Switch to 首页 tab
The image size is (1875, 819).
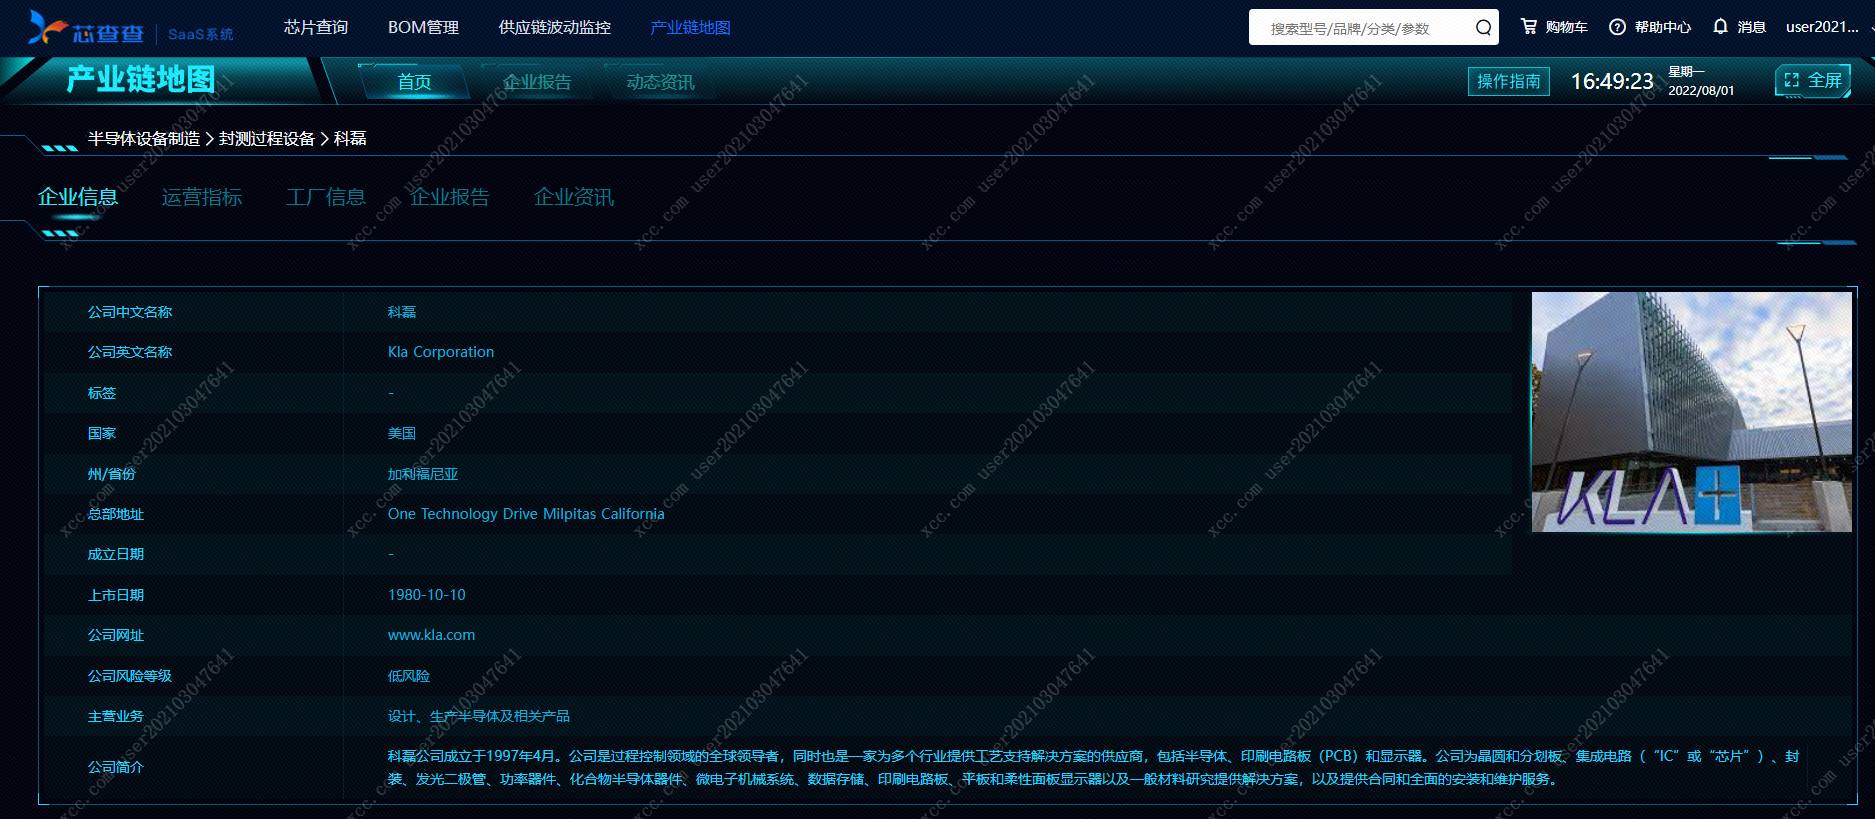[x=414, y=82]
